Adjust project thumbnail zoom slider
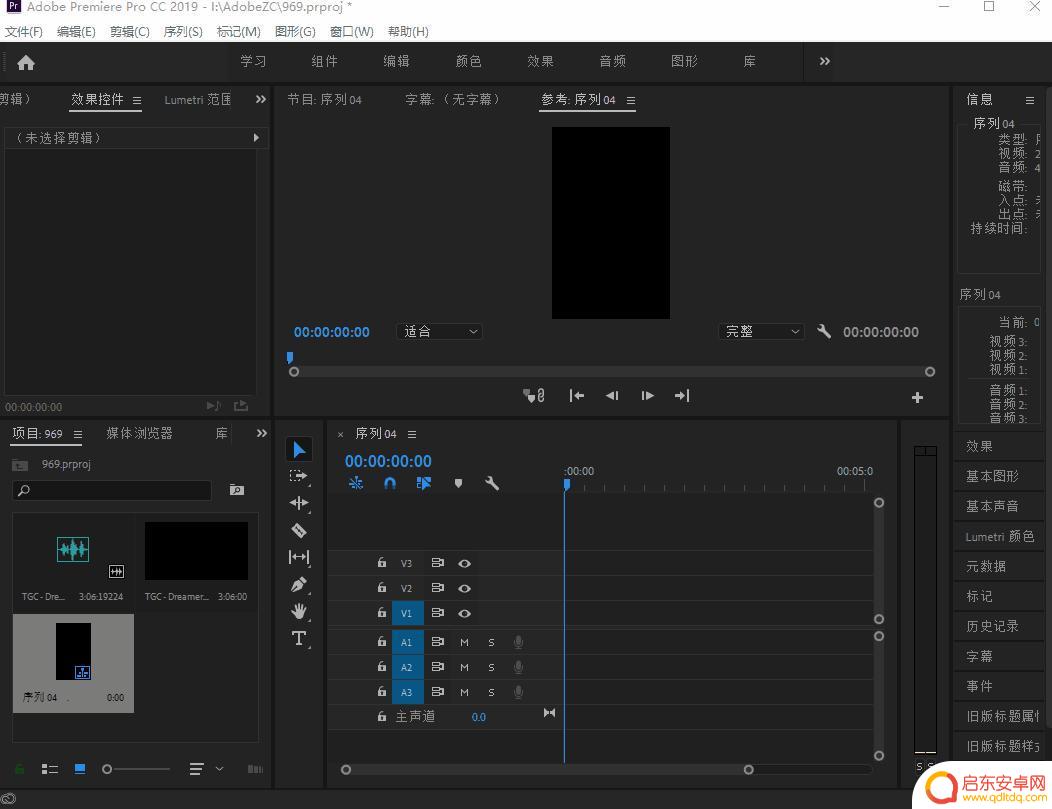 pyautogui.click(x=136, y=769)
